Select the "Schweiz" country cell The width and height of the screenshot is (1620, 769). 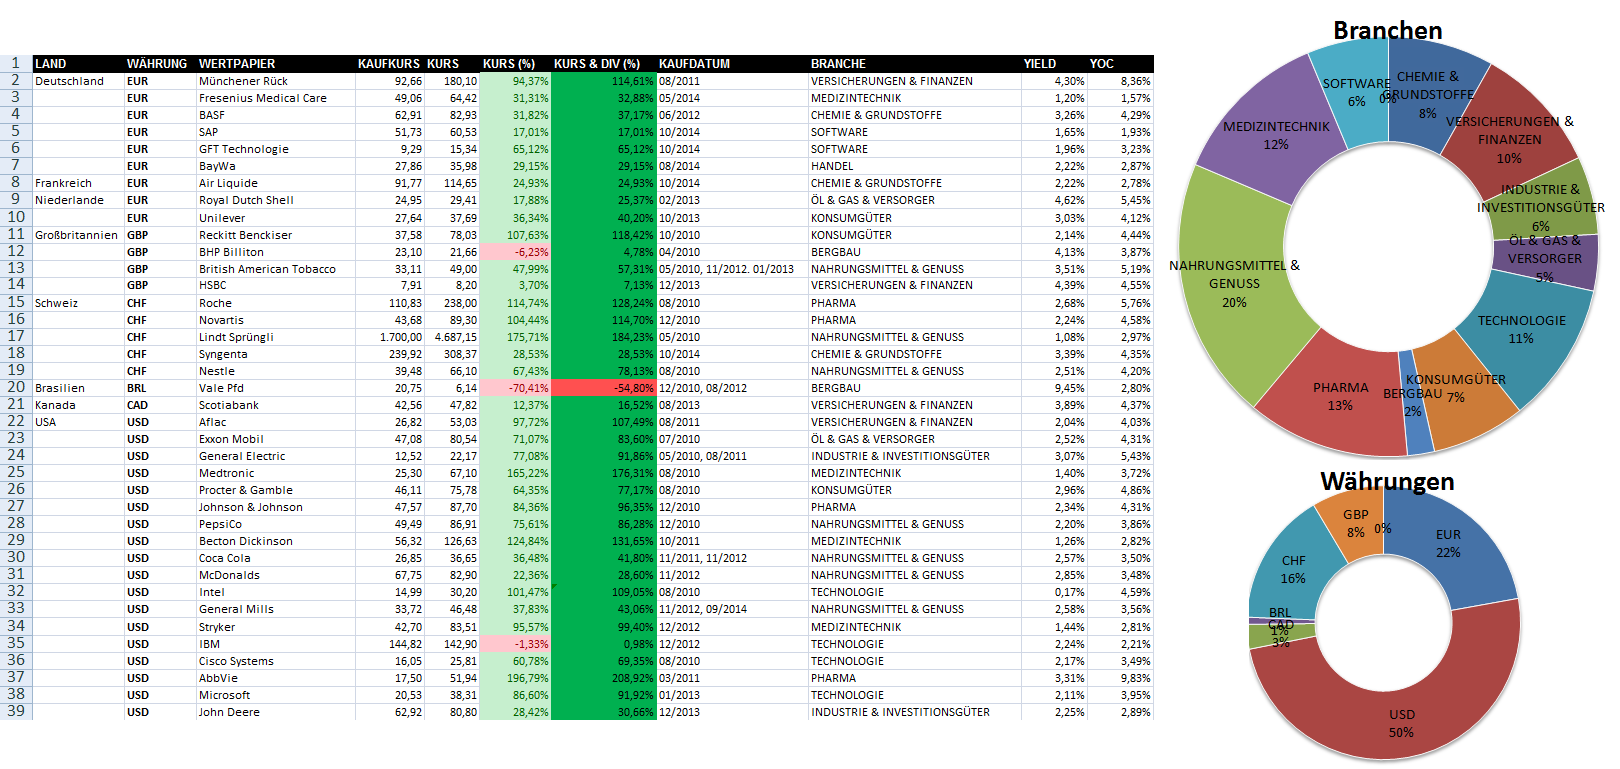78,303
